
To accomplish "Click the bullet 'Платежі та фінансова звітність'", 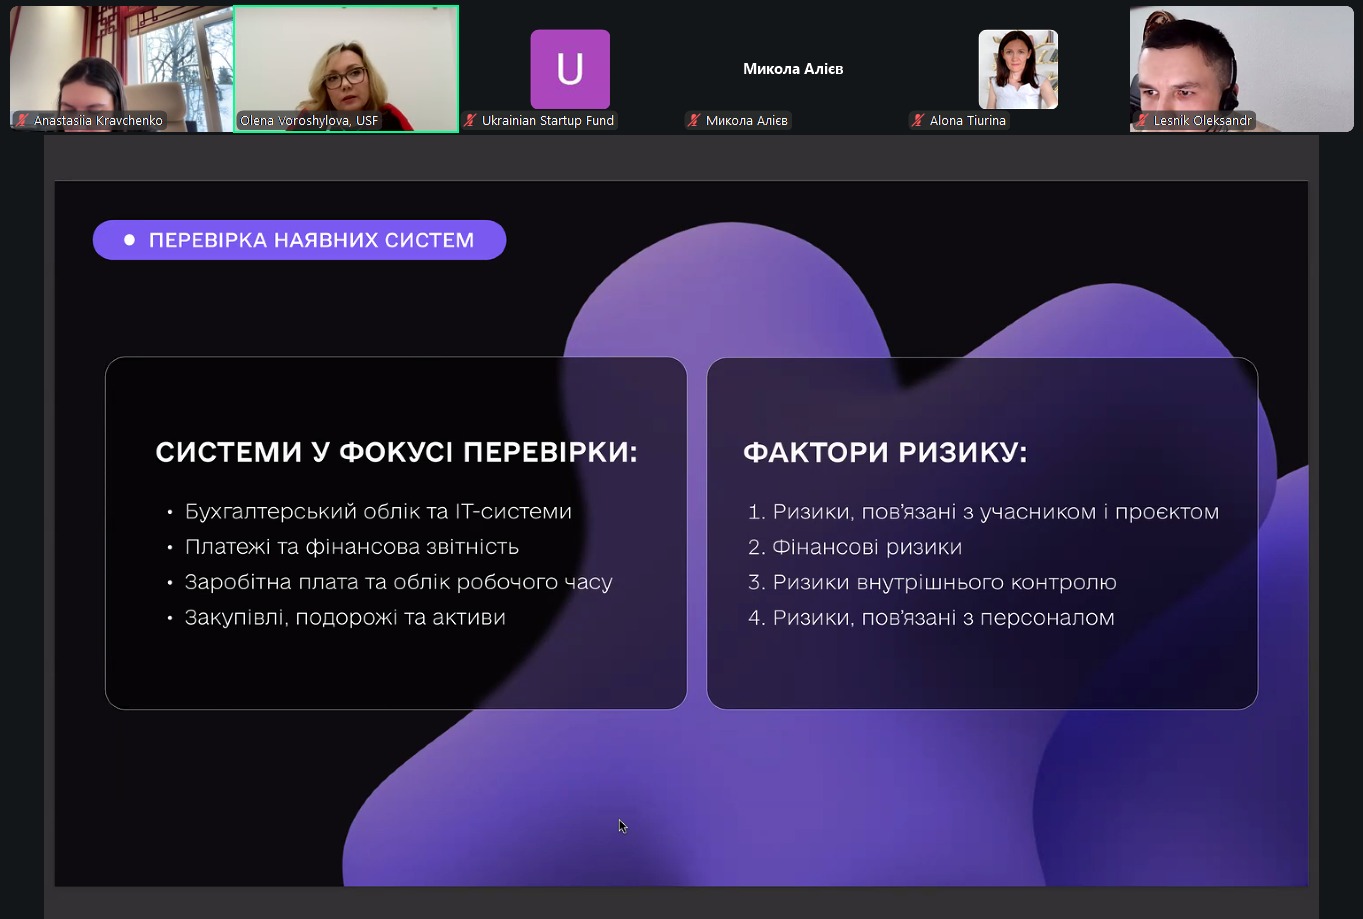I will (x=352, y=547).
